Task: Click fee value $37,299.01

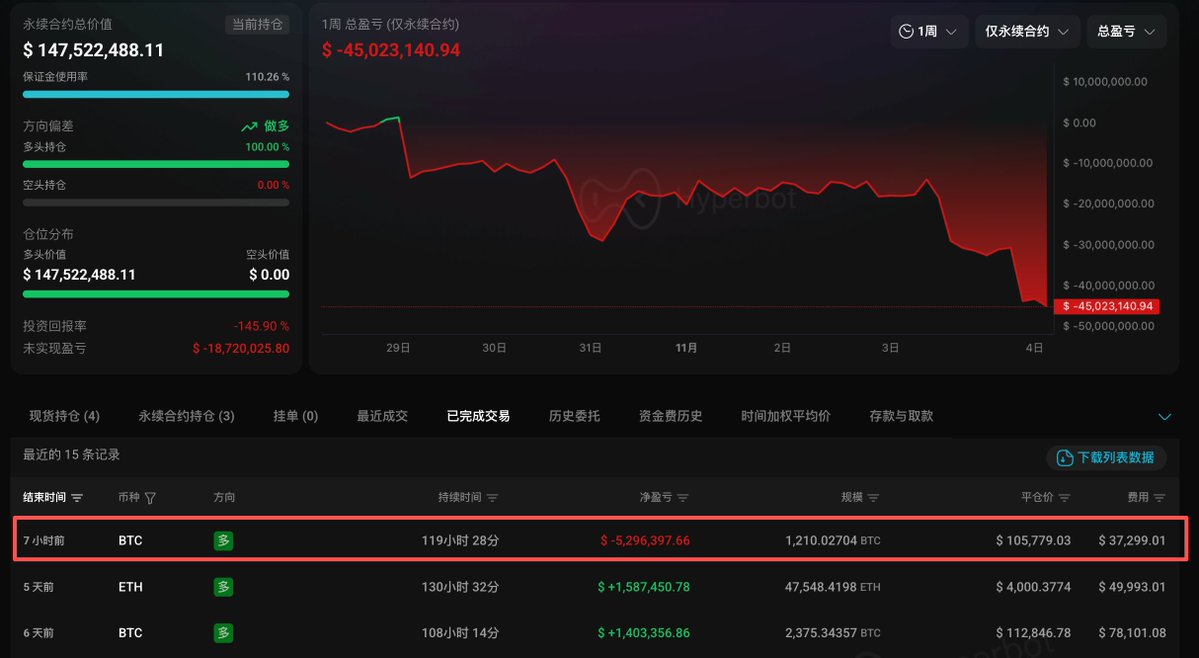Action: [x=1132, y=540]
